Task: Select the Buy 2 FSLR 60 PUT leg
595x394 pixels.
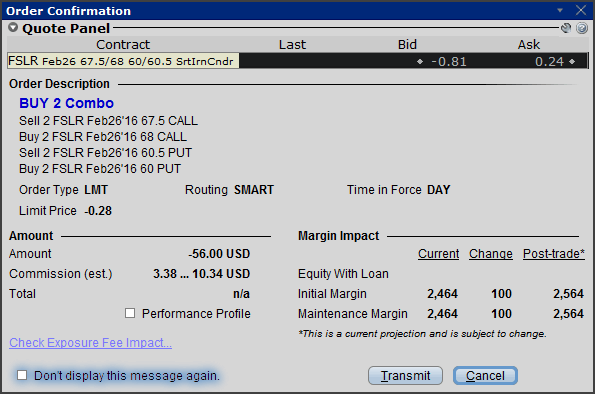Action: [100, 169]
